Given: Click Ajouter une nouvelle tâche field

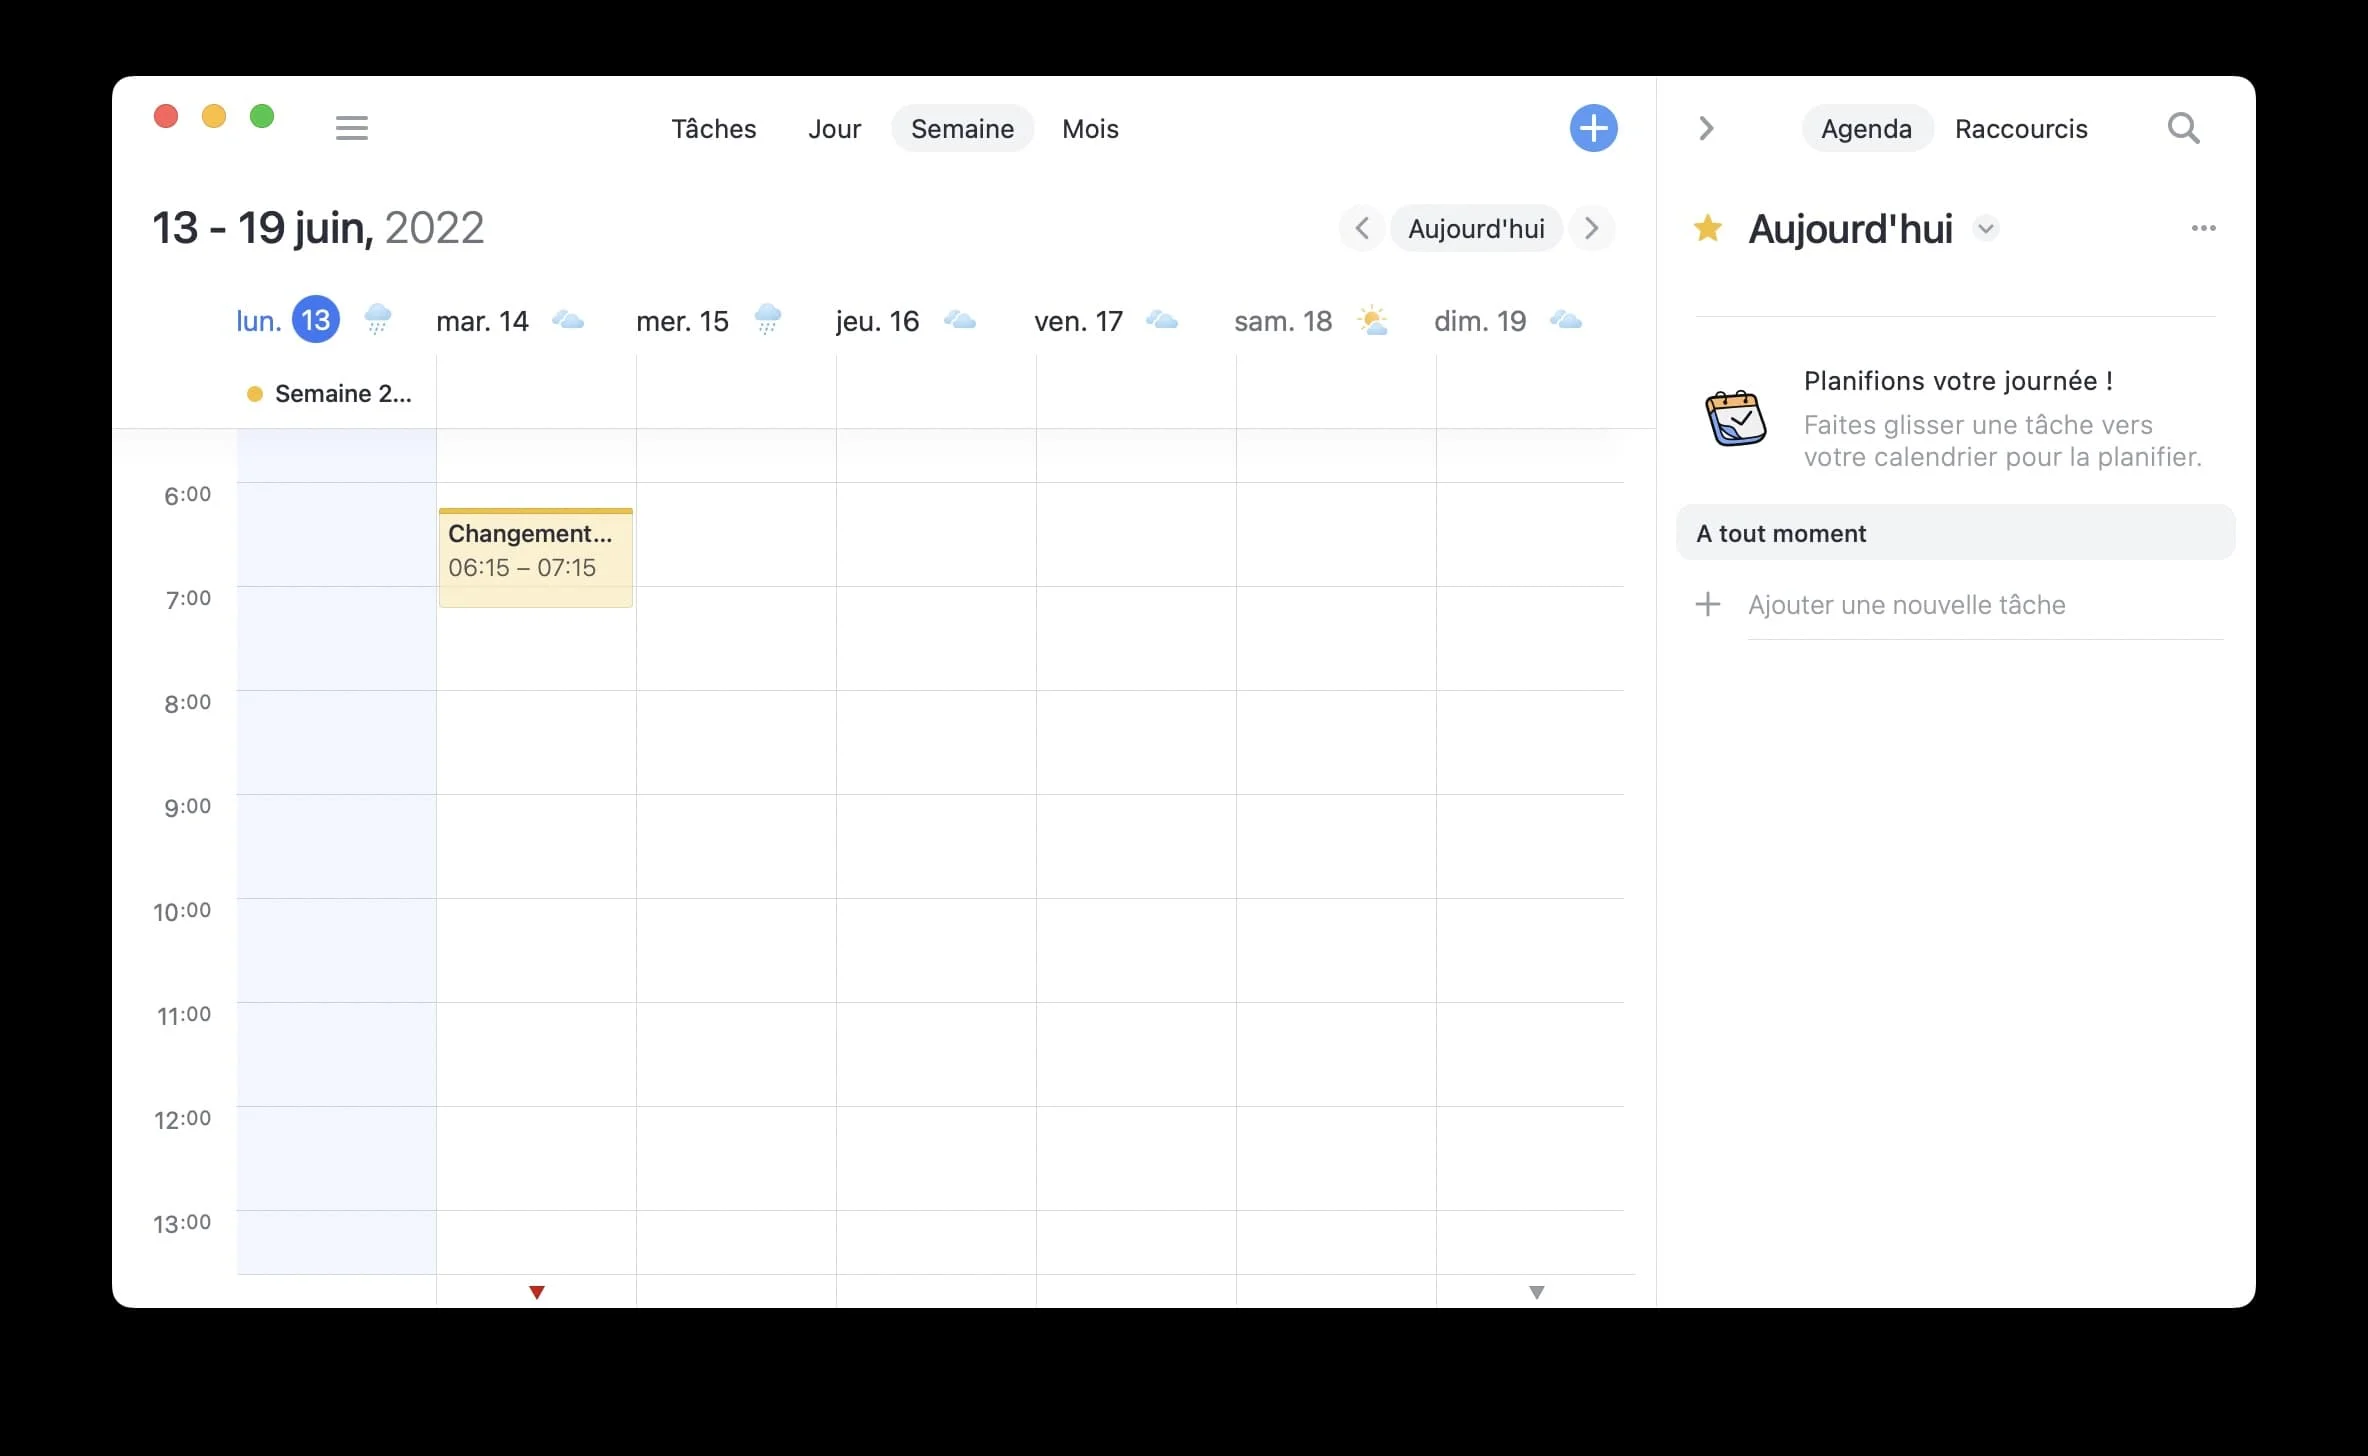Looking at the screenshot, I should coord(1985,605).
